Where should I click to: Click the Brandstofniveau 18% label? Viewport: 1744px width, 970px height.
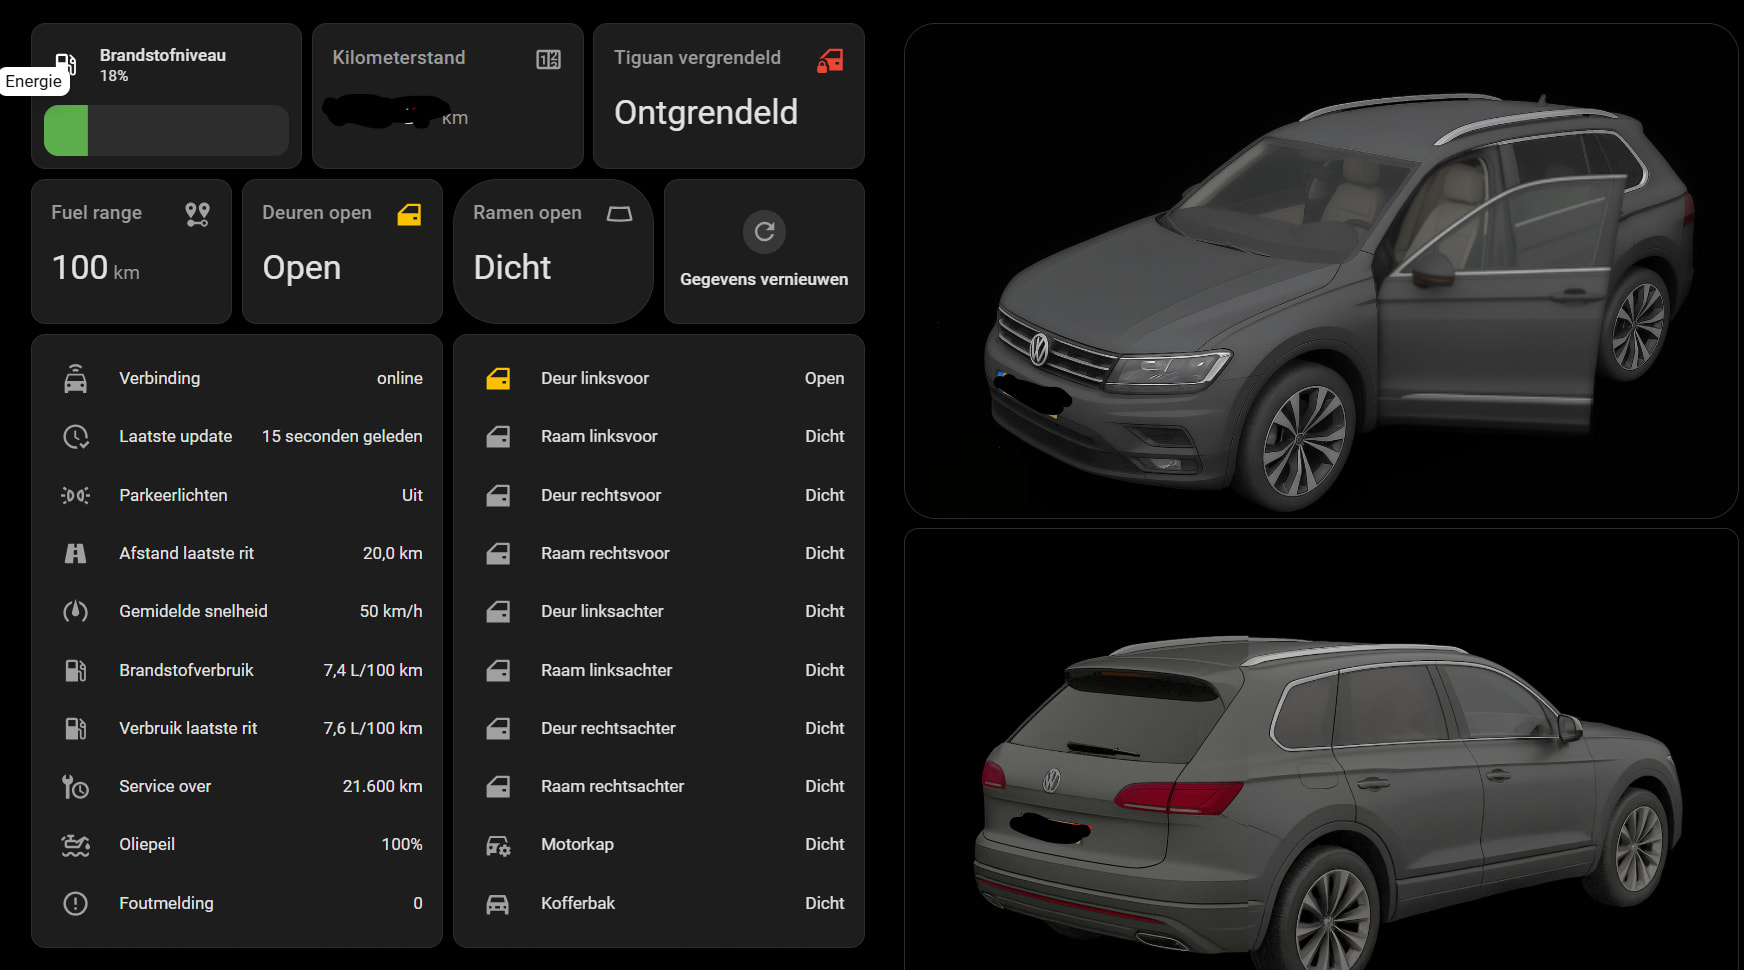pyautogui.click(x=163, y=64)
